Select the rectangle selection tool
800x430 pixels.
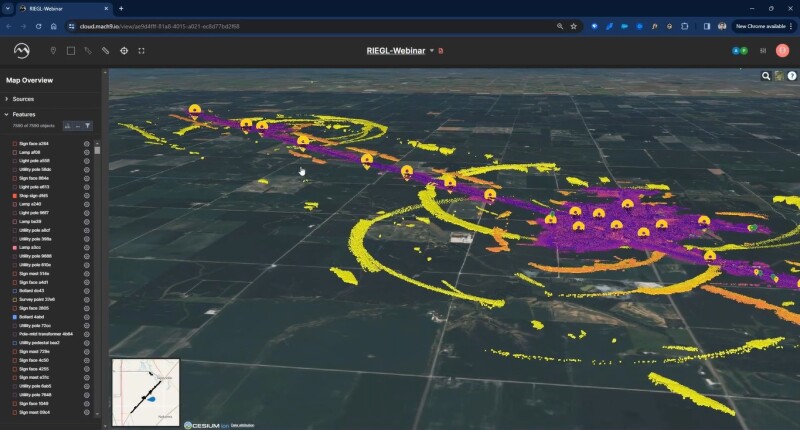click(x=70, y=50)
